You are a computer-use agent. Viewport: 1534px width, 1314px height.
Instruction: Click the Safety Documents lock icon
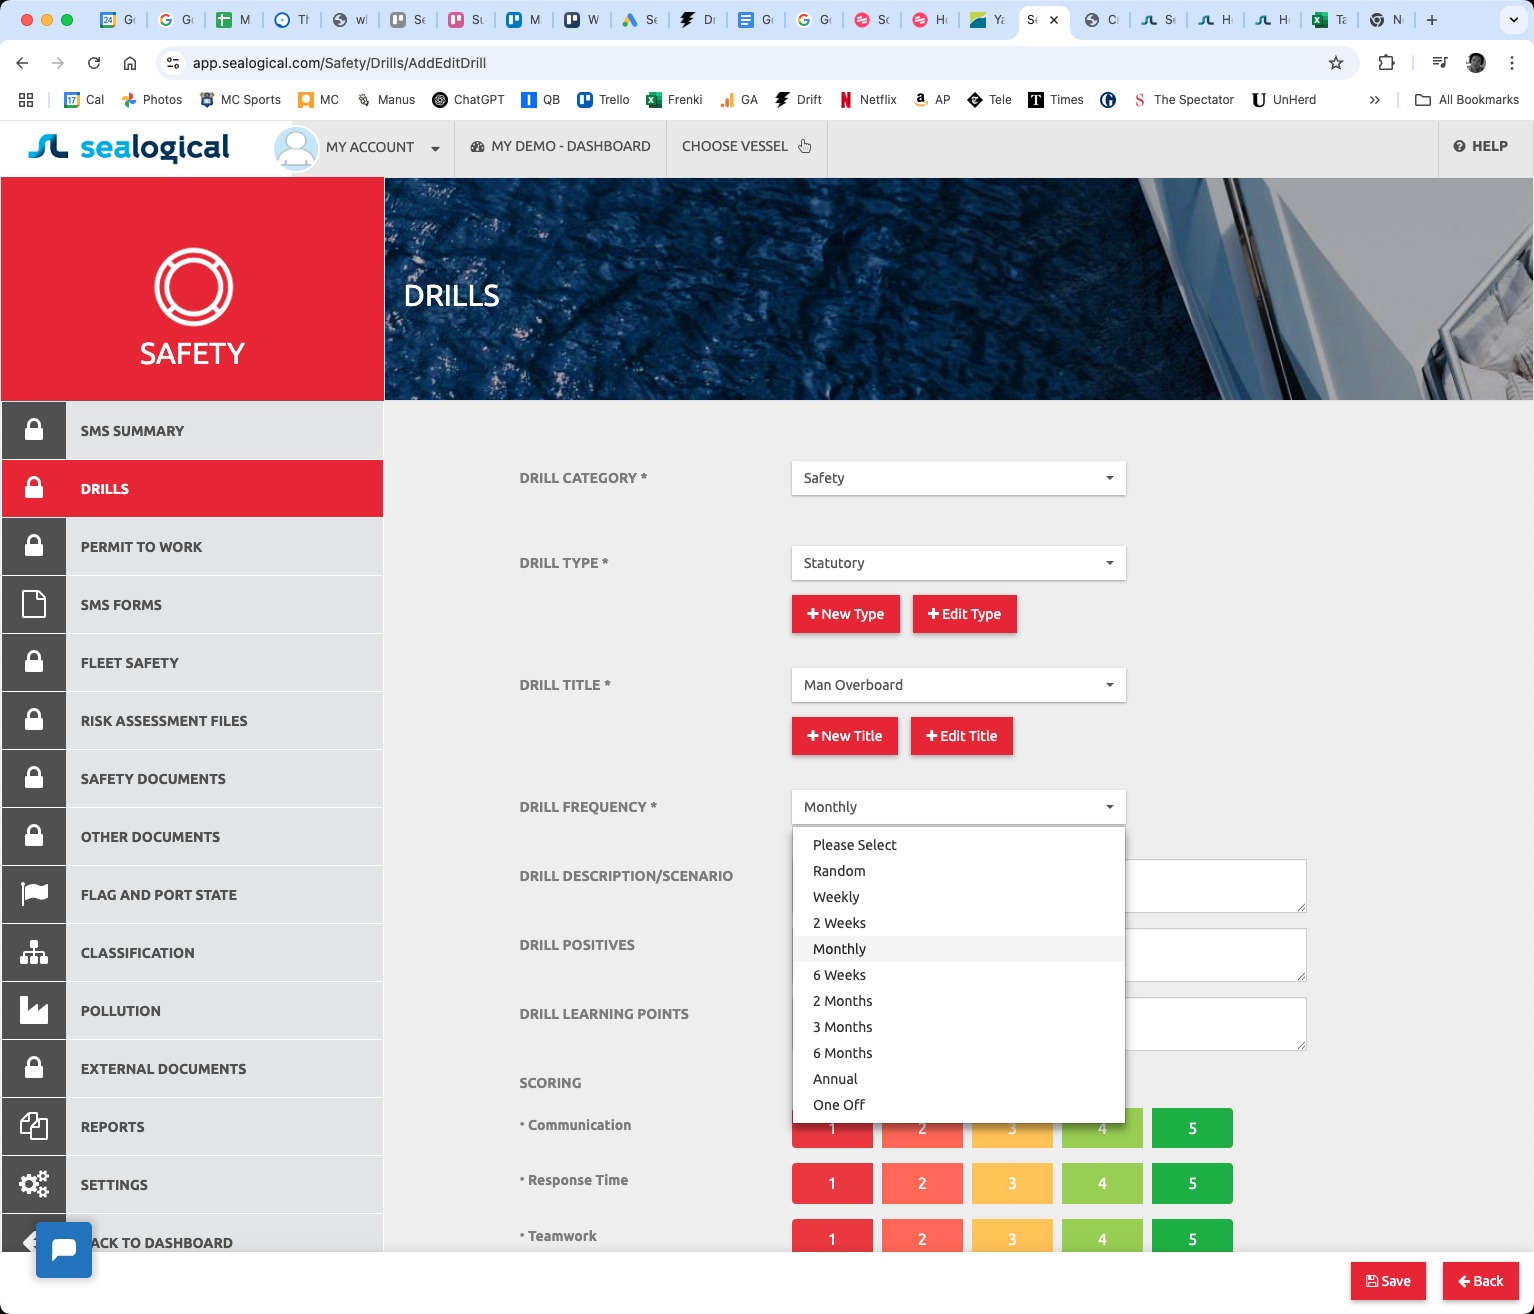coord(34,778)
